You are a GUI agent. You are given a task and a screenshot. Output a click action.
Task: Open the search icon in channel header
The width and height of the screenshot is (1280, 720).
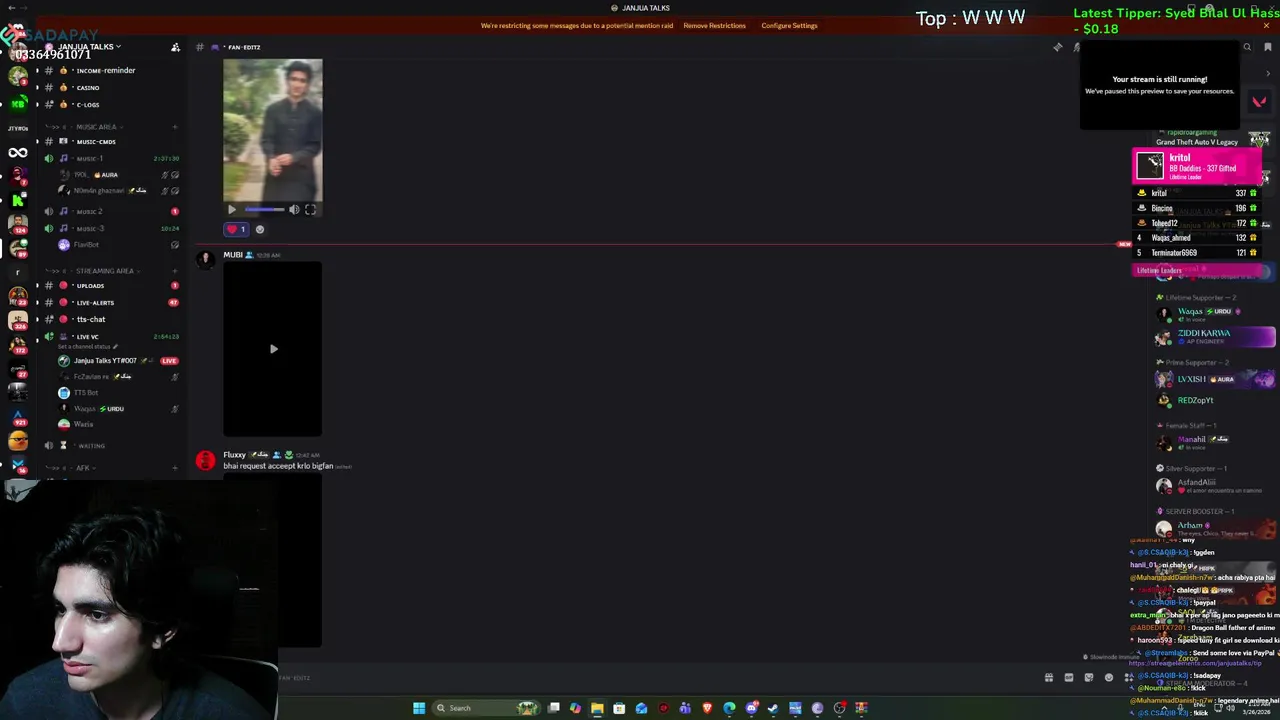(x=1247, y=47)
